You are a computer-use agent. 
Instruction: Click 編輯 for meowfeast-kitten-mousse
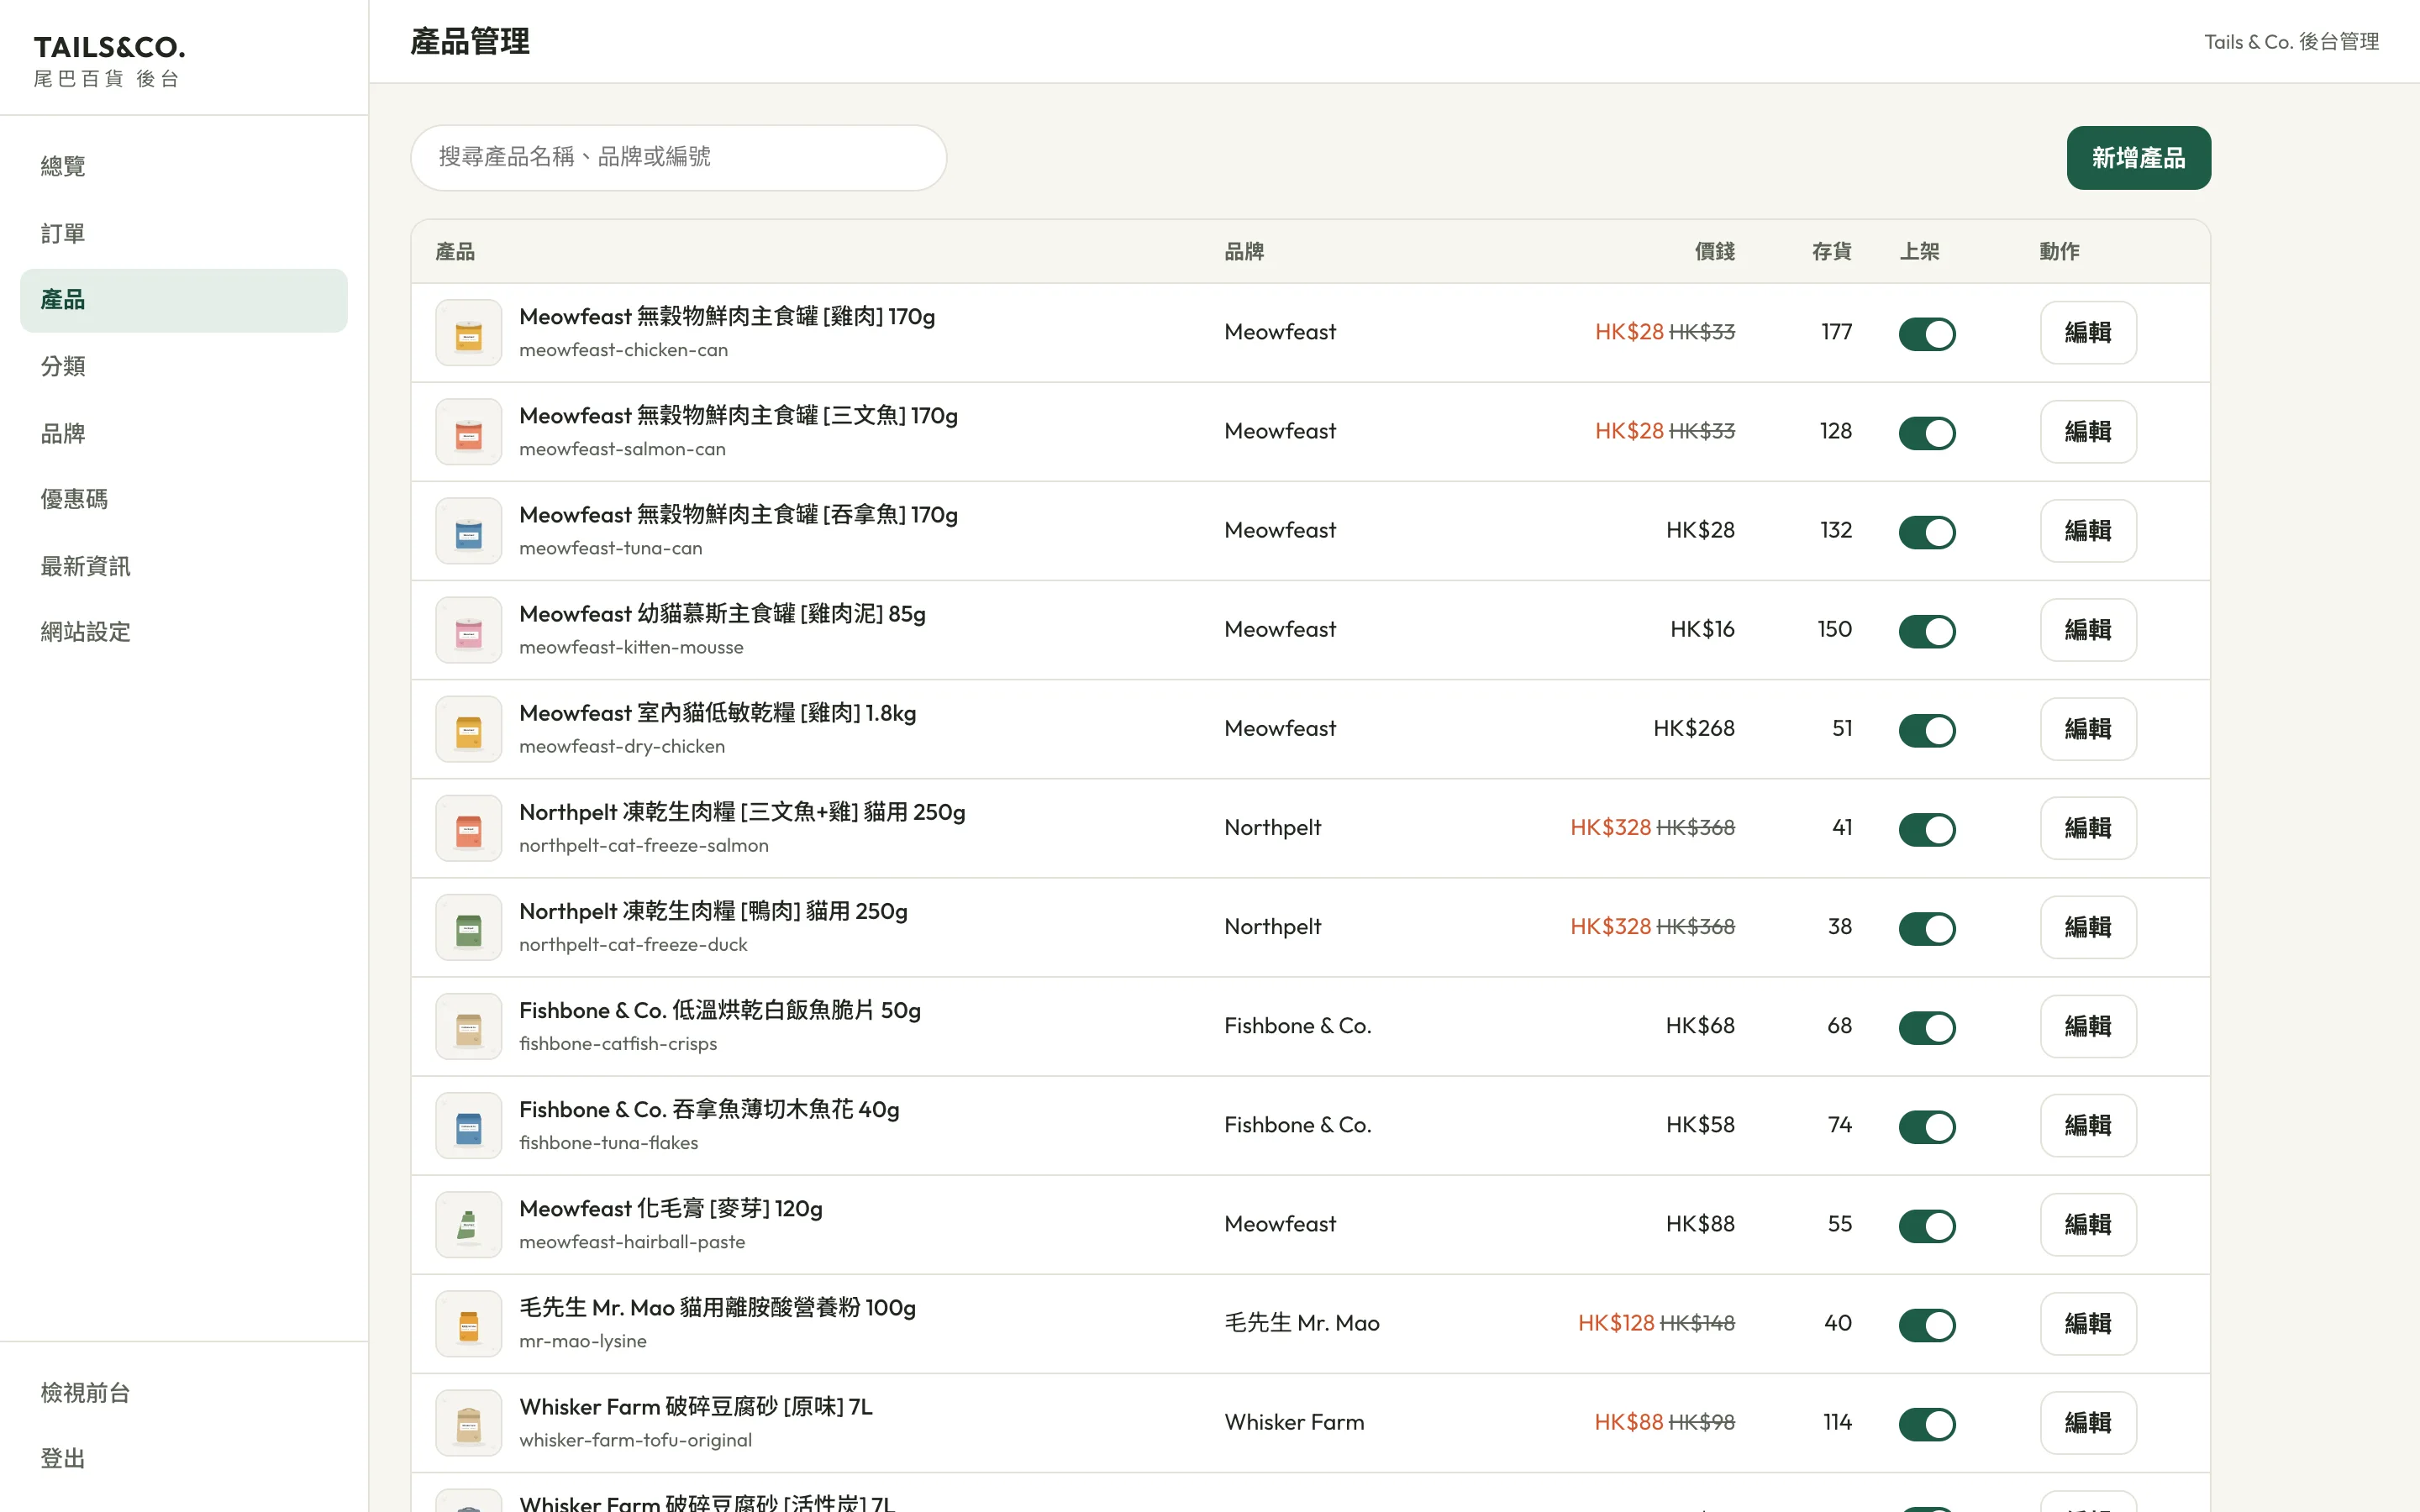[x=2088, y=630]
